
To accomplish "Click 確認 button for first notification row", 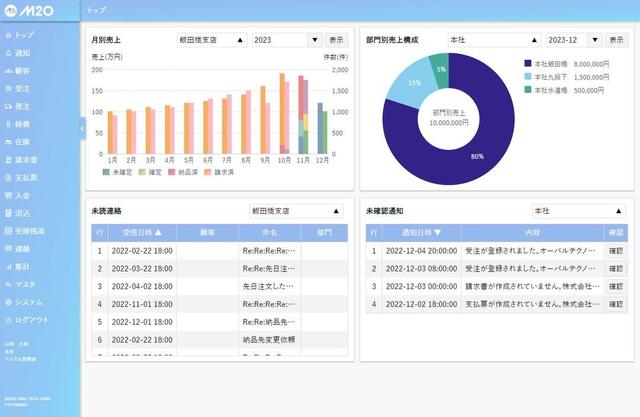I will click(x=615, y=251).
